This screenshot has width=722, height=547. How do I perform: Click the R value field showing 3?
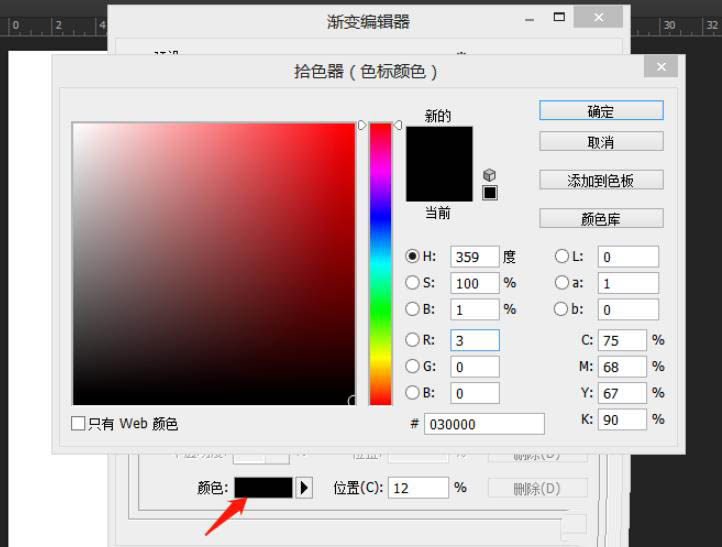tap(475, 340)
